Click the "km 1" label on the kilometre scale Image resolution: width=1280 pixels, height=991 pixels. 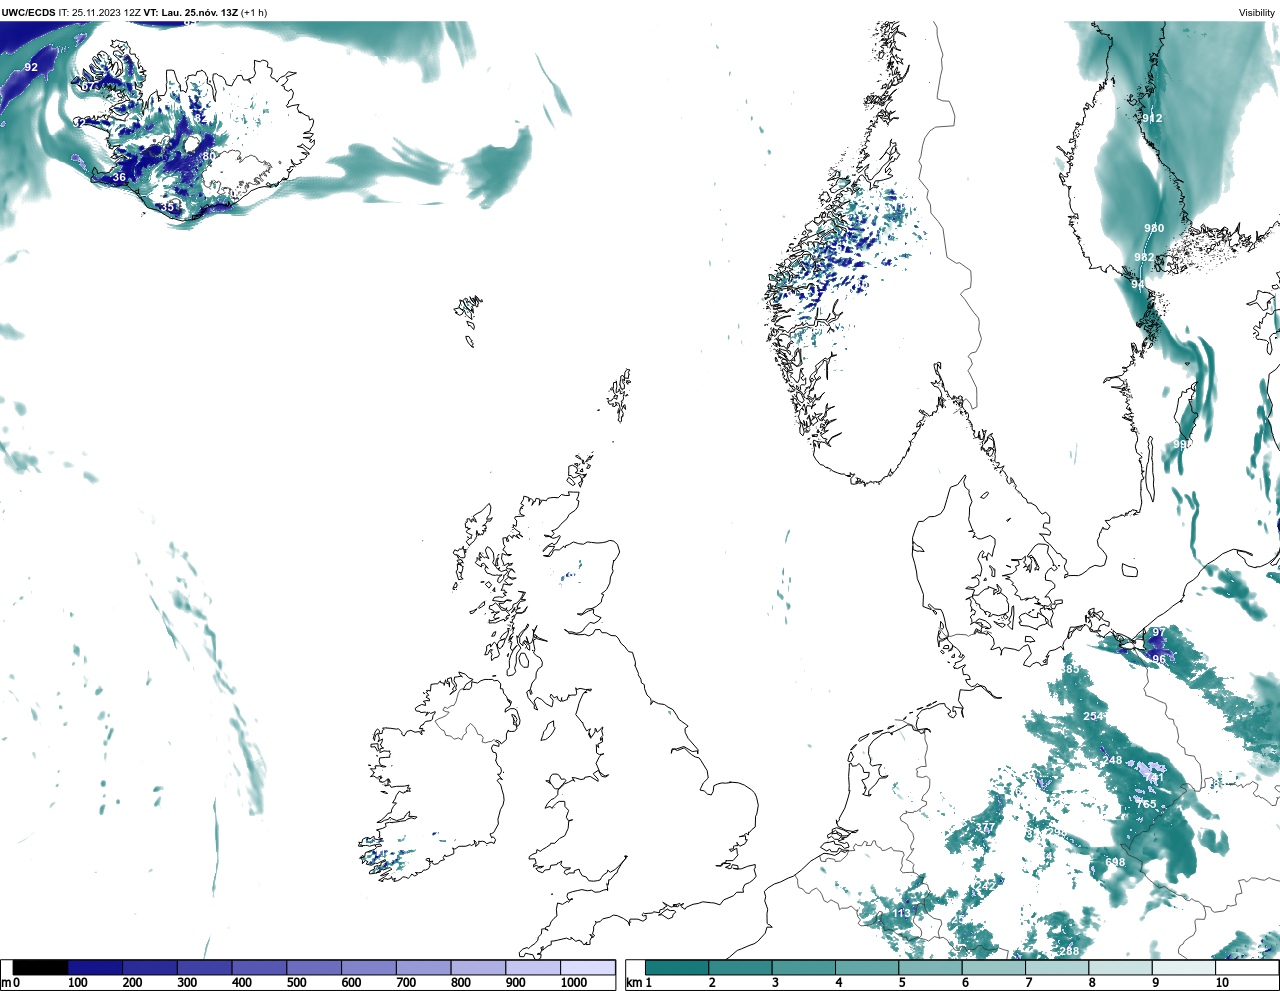coord(638,983)
